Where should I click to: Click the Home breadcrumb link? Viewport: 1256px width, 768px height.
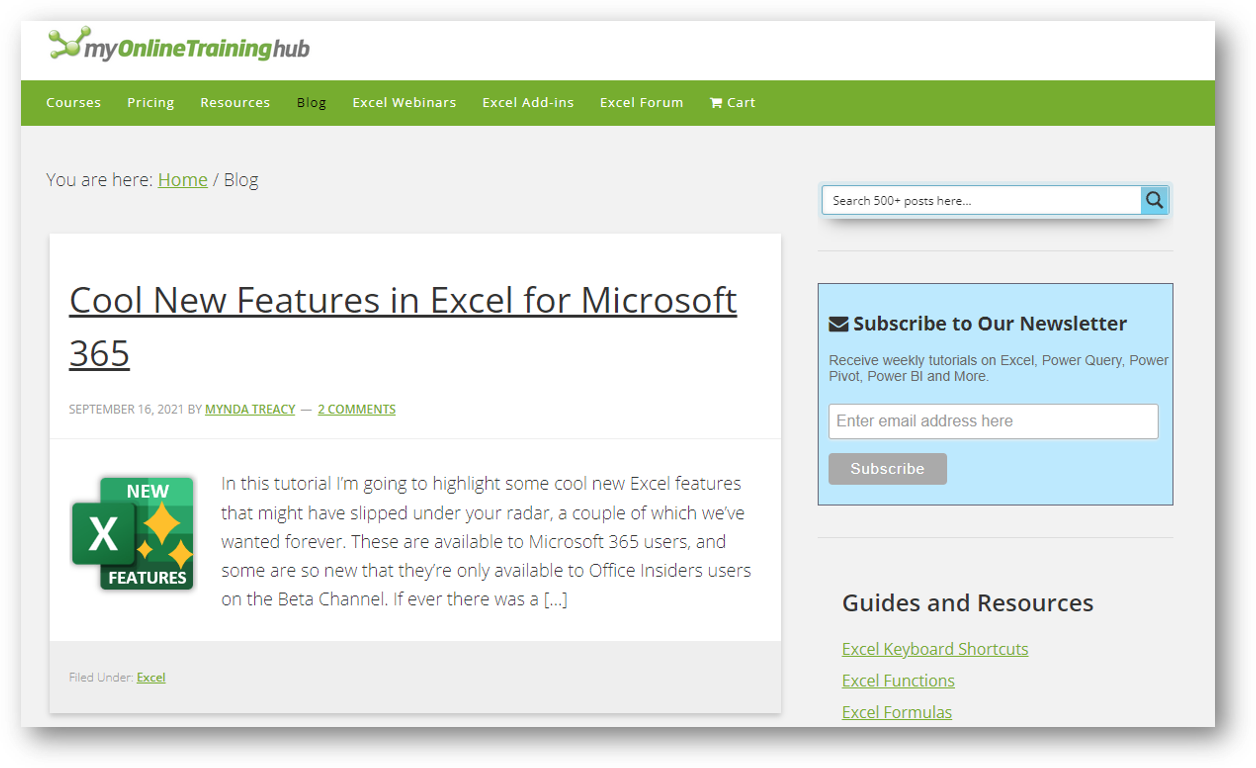point(182,179)
